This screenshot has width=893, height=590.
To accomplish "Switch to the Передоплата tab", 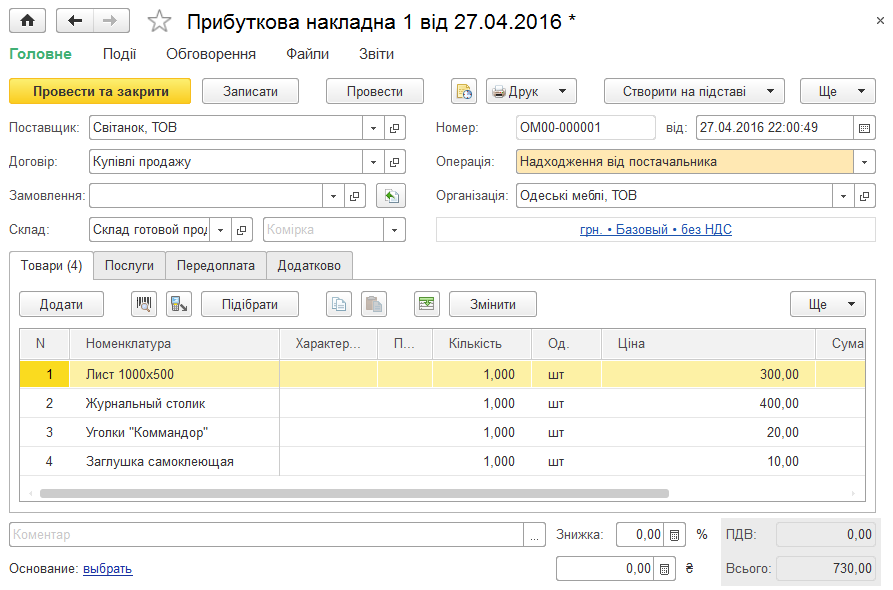I will (216, 265).
